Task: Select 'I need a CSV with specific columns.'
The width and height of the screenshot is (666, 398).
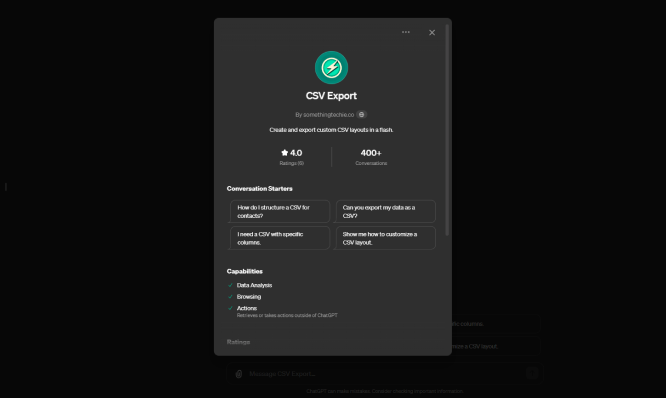Action: (279, 238)
